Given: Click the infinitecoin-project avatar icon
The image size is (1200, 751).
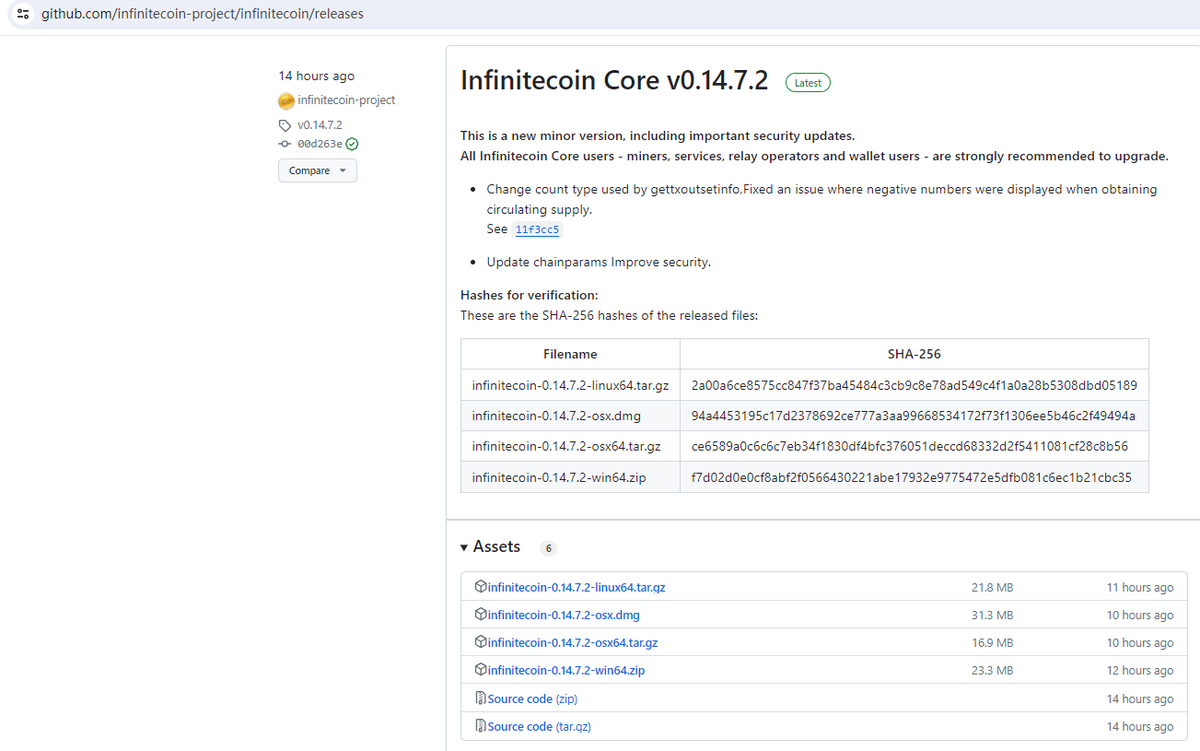Looking at the screenshot, I should (286, 100).
